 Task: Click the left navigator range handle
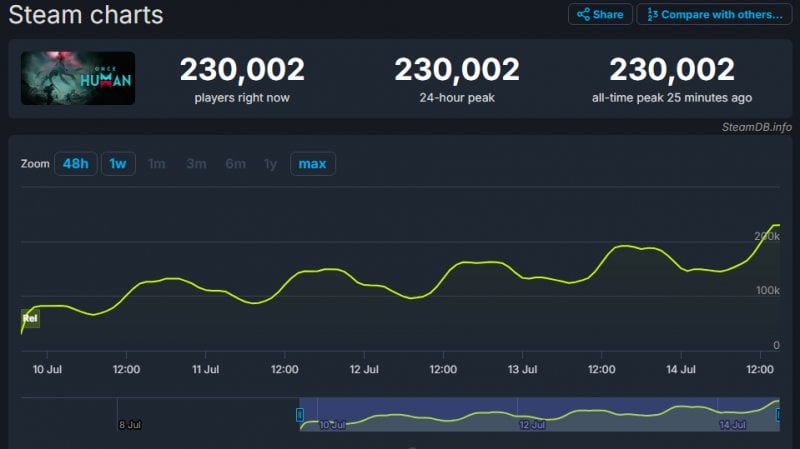click(x=300, y=414)
